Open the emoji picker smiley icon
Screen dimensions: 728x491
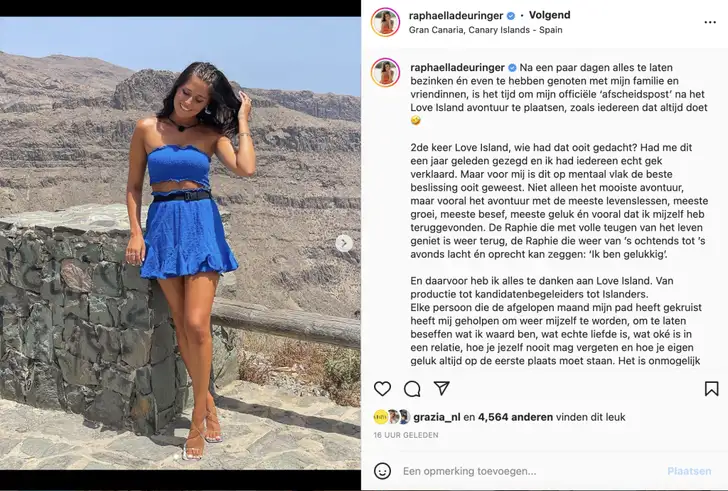coord(382,471)
